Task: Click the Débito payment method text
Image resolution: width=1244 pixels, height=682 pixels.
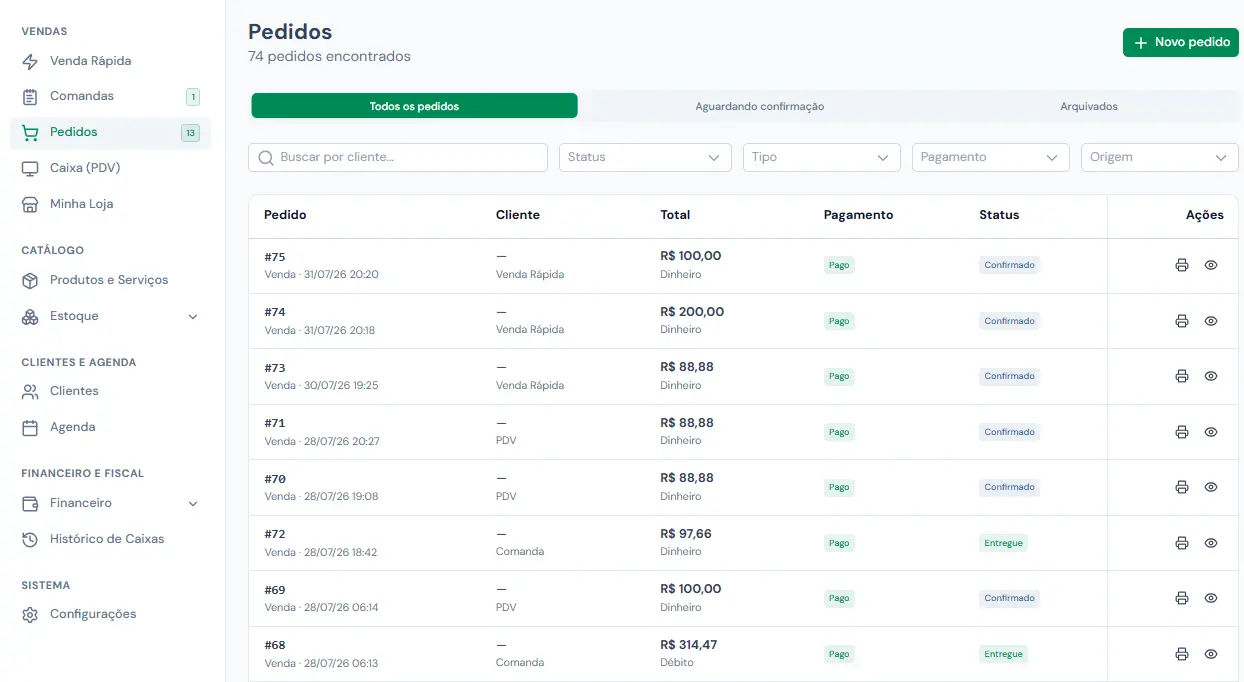Action: point(677,662)
